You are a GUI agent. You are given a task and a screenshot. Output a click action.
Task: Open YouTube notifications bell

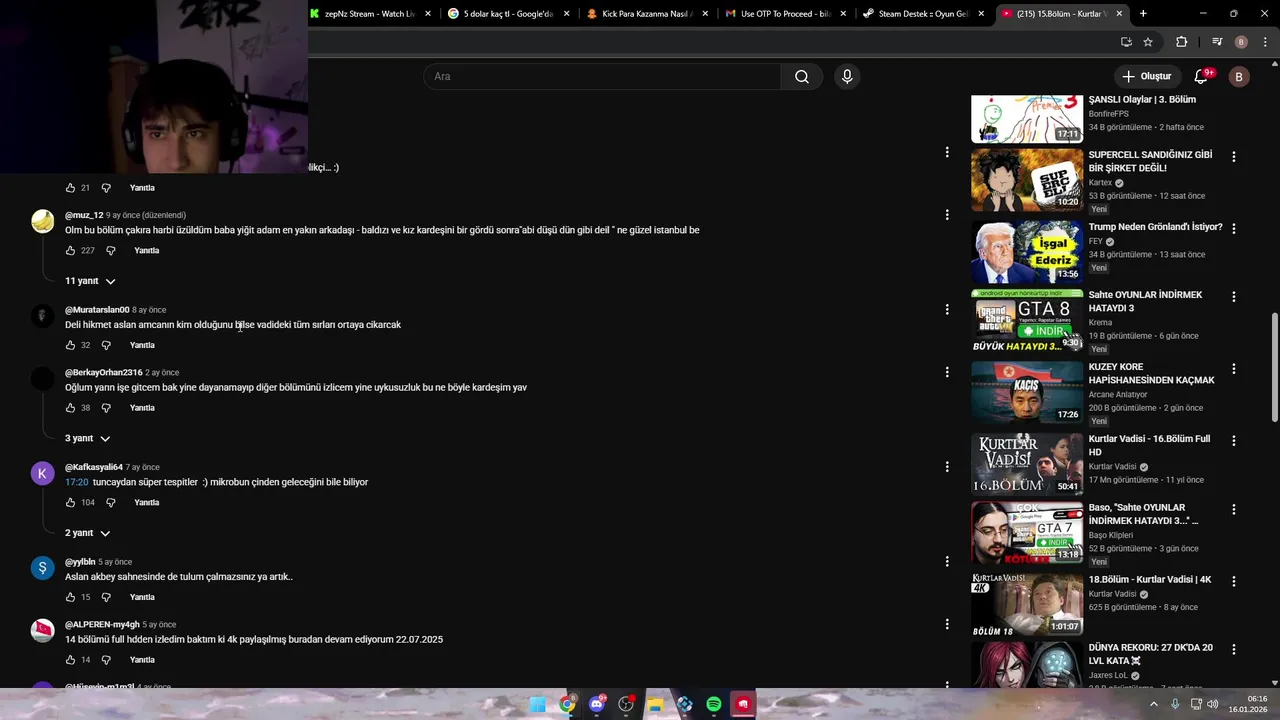[x=1203, y=77]
